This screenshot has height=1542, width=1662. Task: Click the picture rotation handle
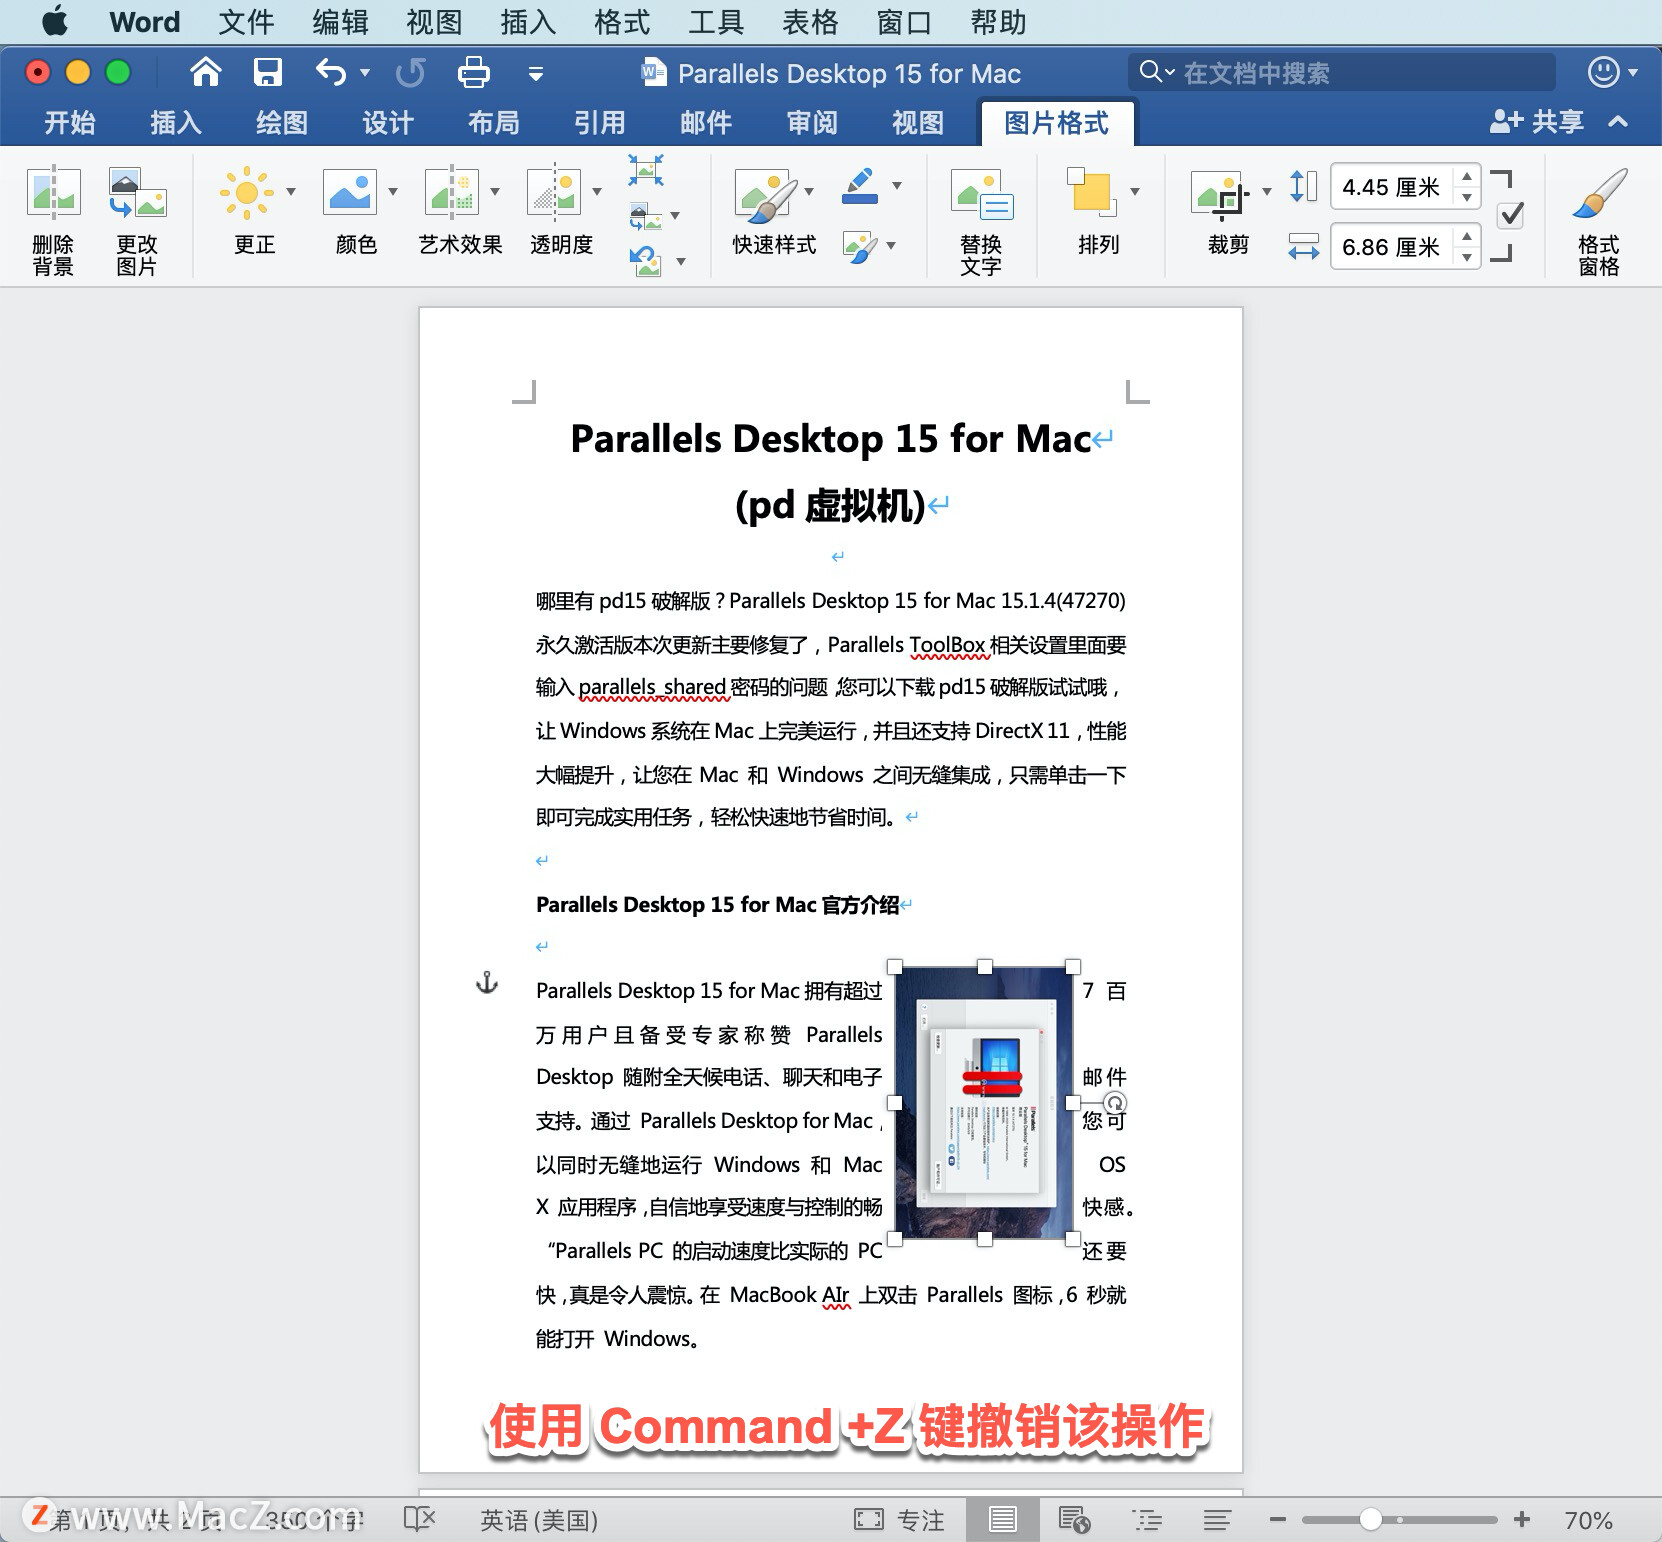click(1114, 1103)
